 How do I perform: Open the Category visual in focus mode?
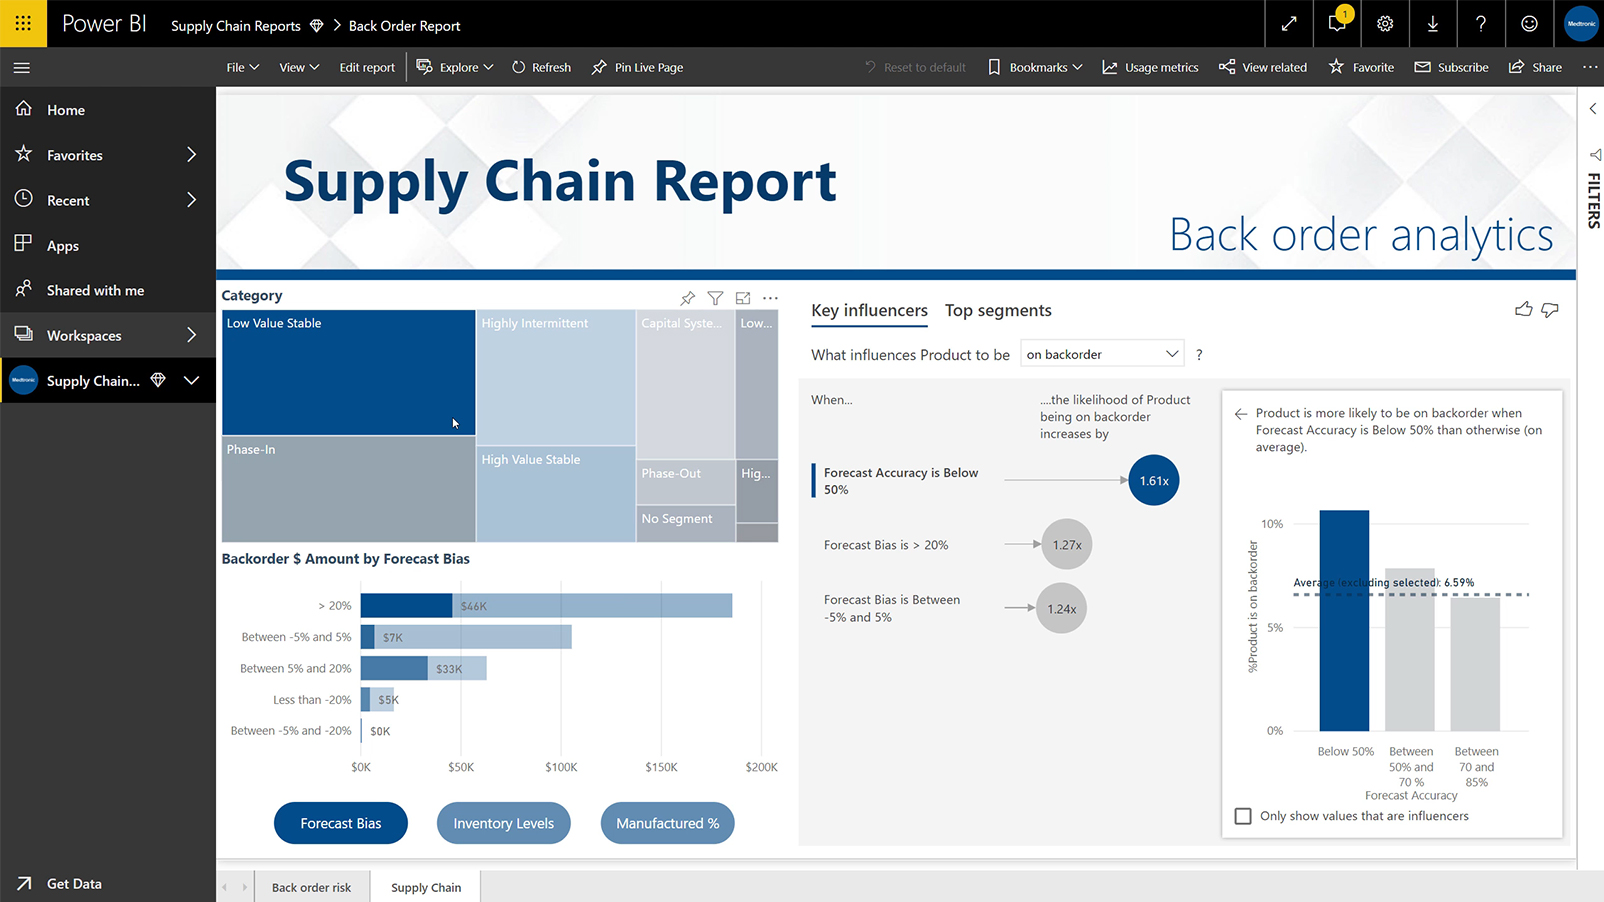pos(742,298)
